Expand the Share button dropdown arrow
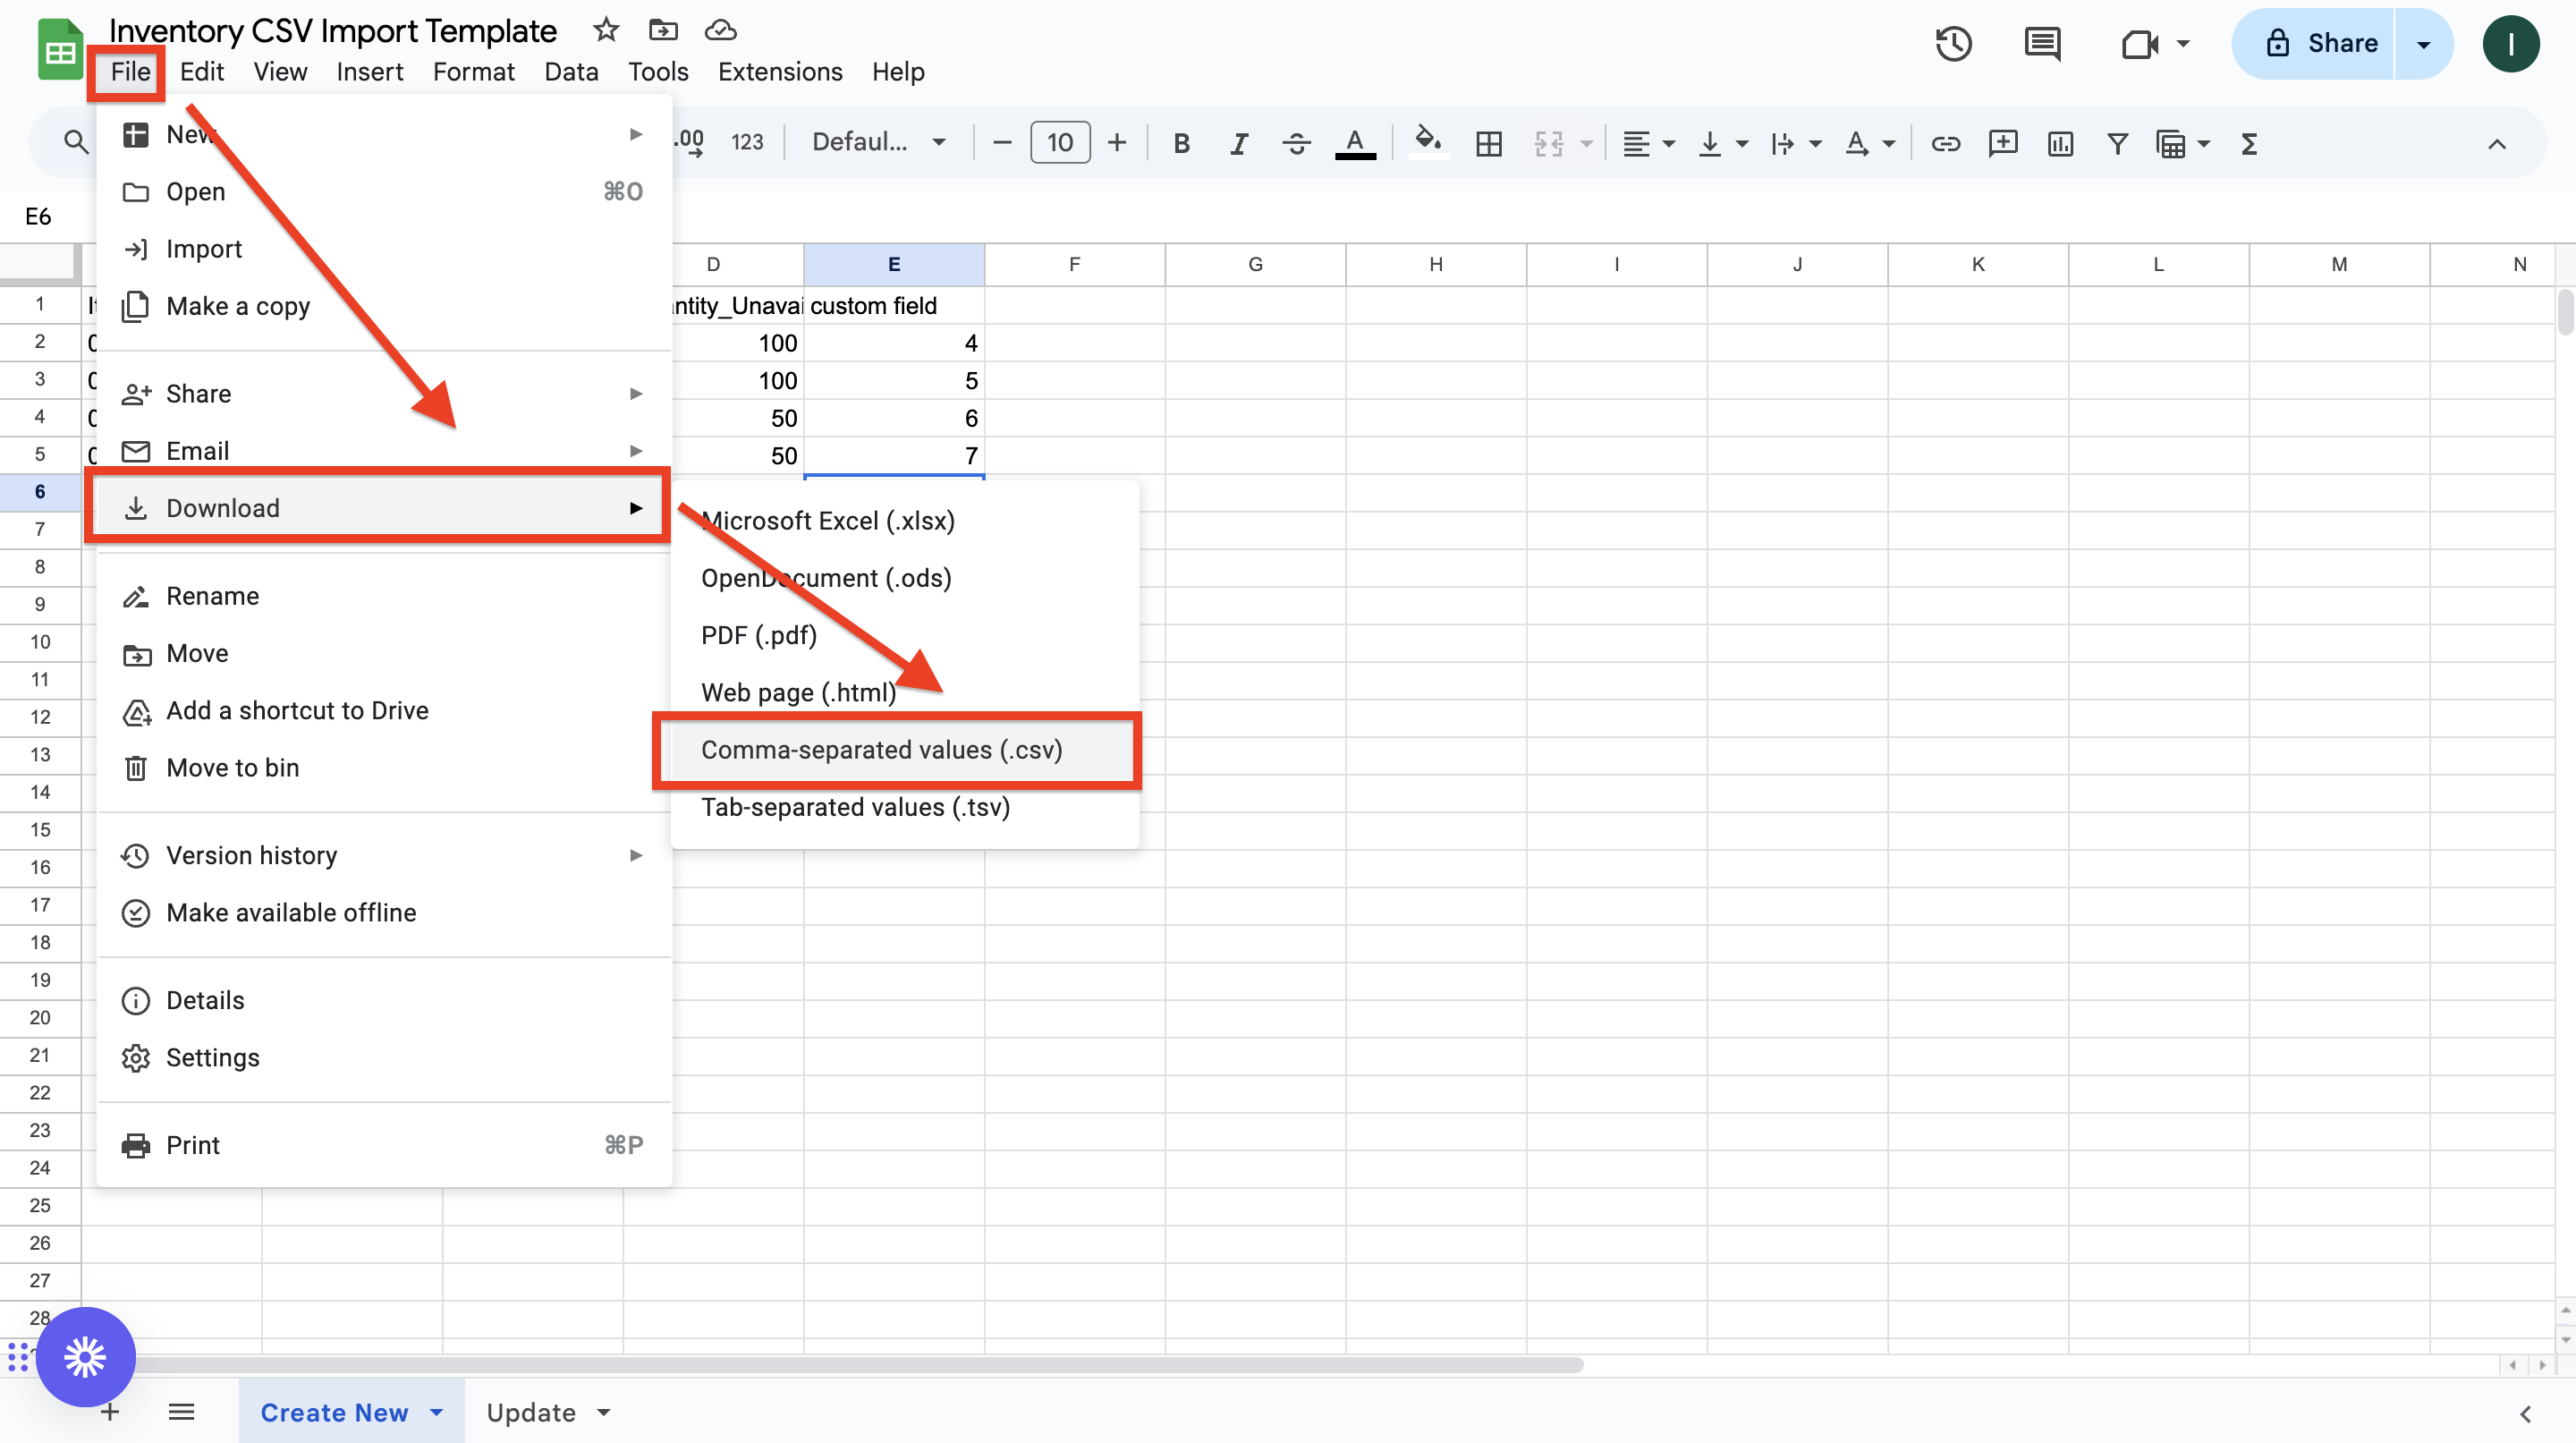The height and width of the screenshot is (1443, 2576). pyautogui.click(x=2423, y=44)
